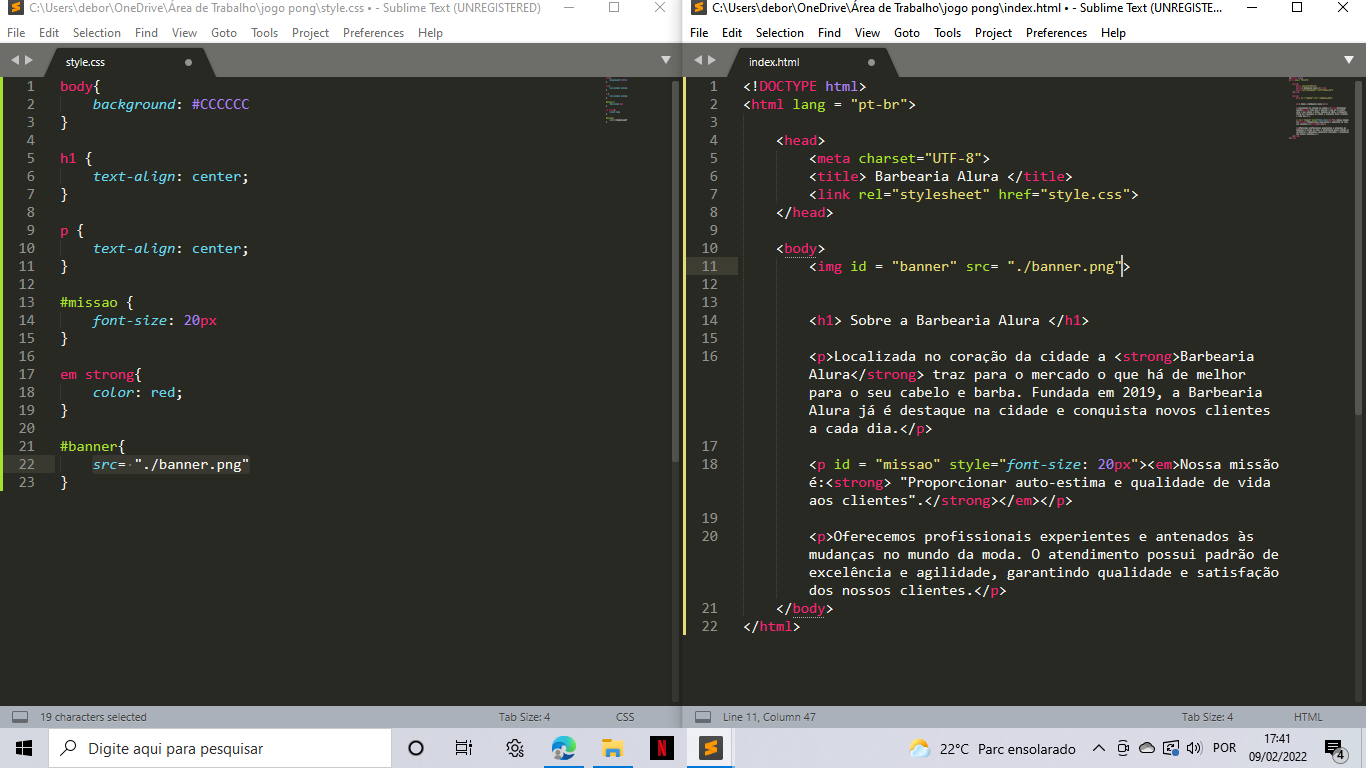The height and width of the screenshot is (768, 1366).
Task: Open Preferences menu in index.html window
Action: pyautogui.click(x=1056, y=32)
